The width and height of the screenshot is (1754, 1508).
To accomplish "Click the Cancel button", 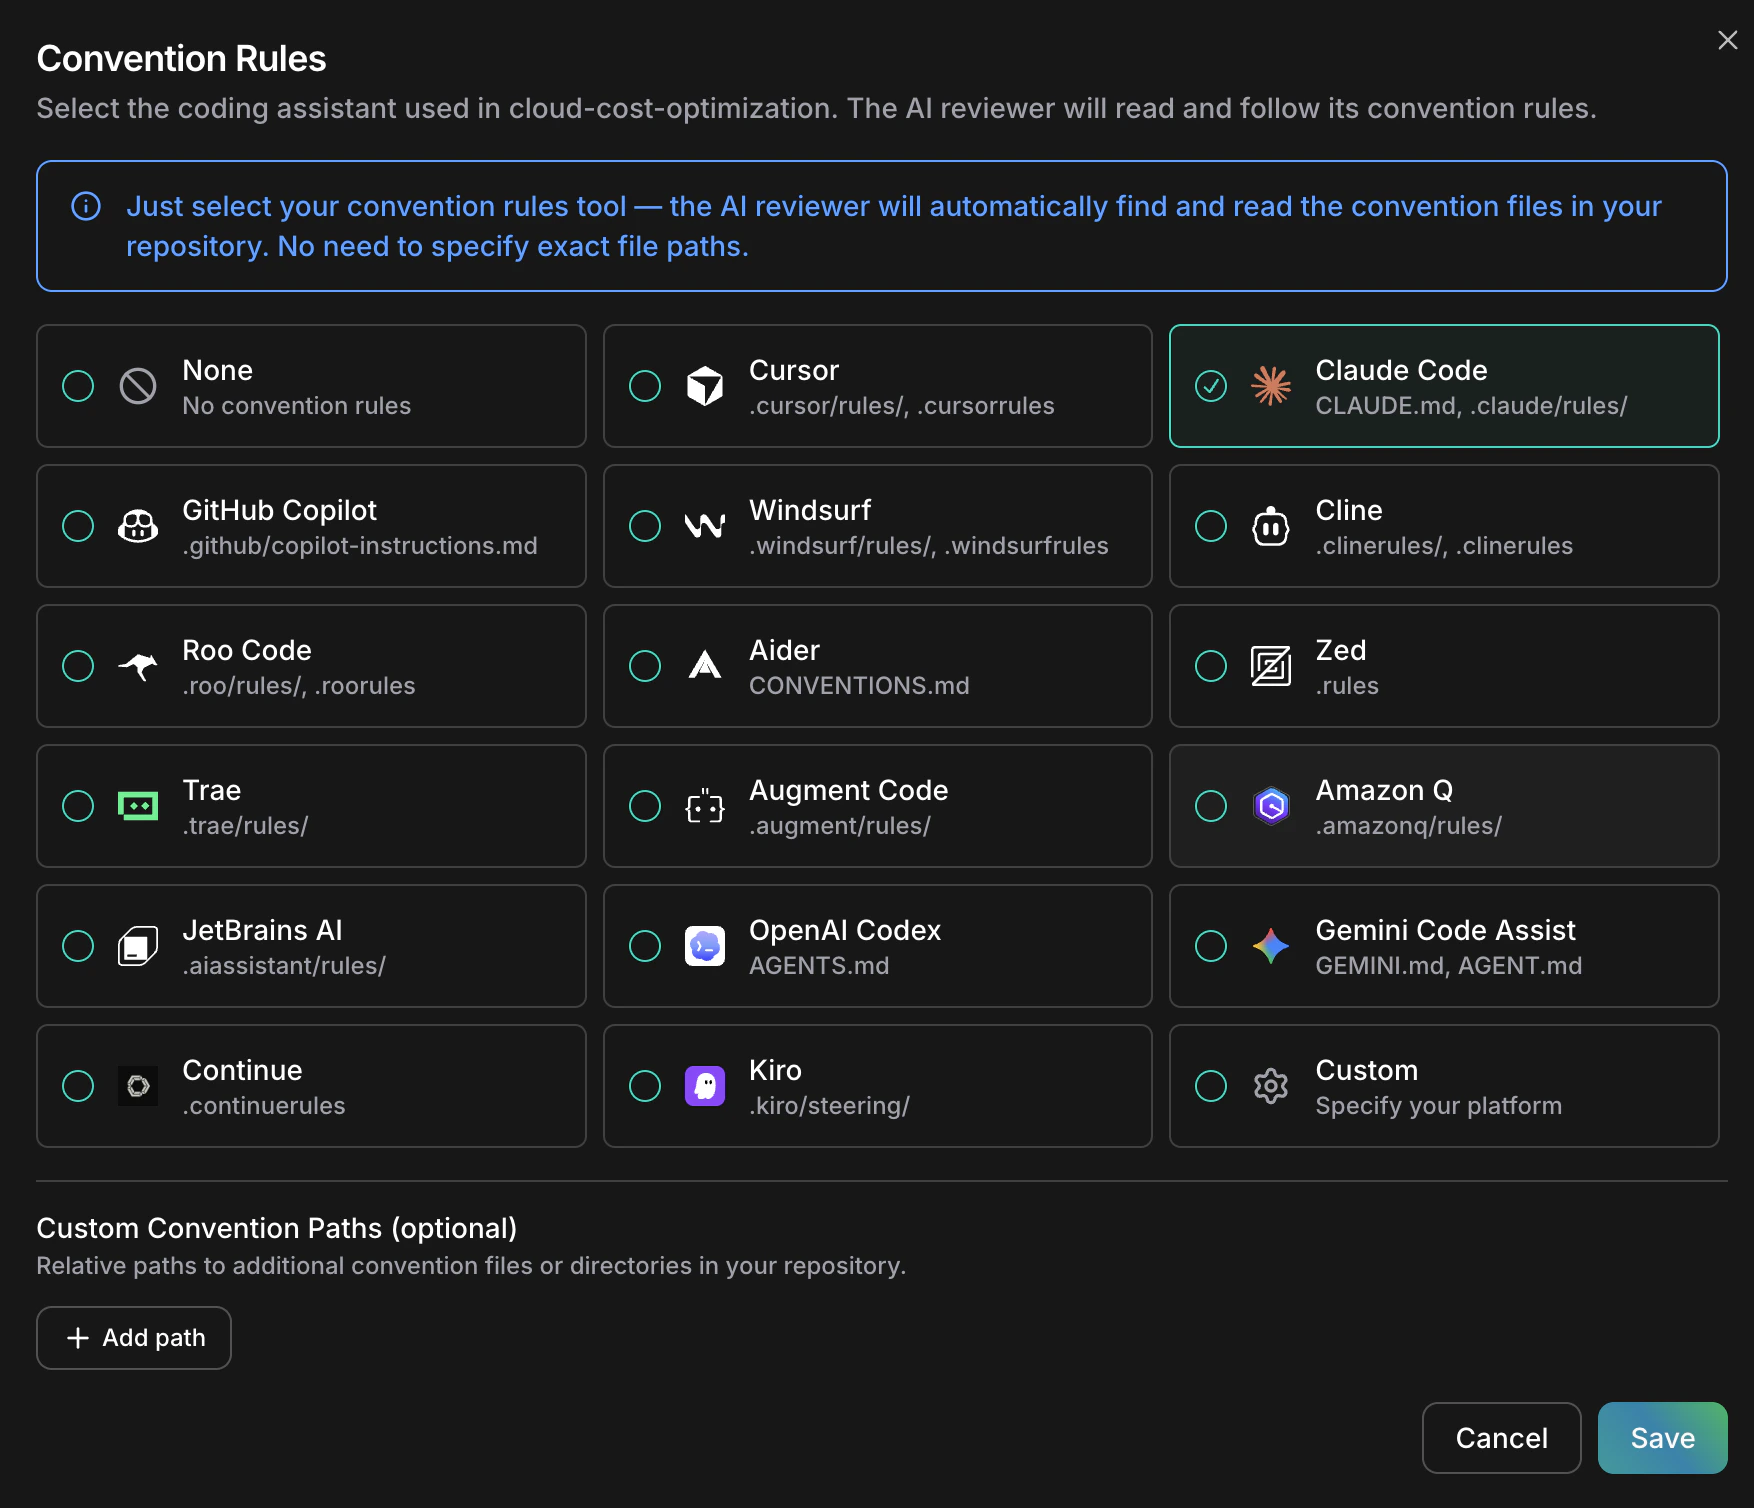I will point(1501,1438).
